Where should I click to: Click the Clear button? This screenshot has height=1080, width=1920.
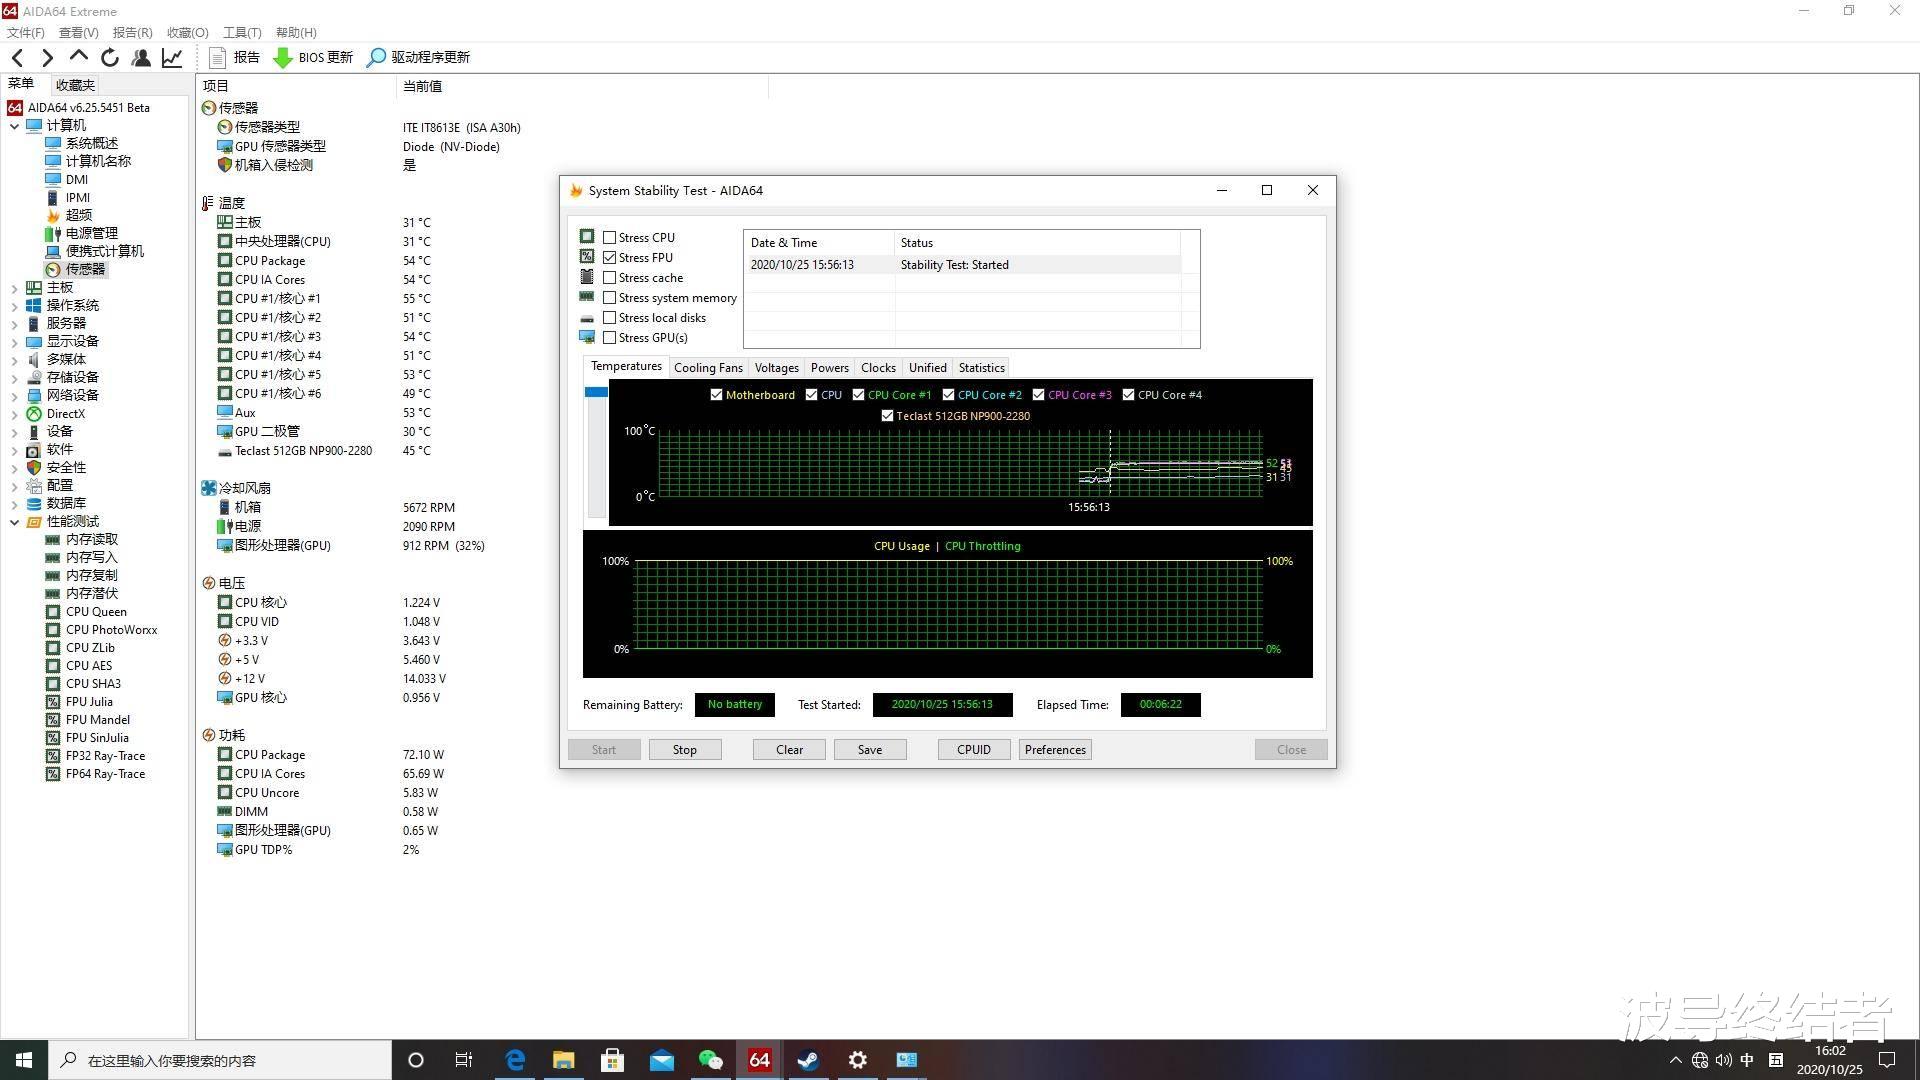(x=789, y=750)
